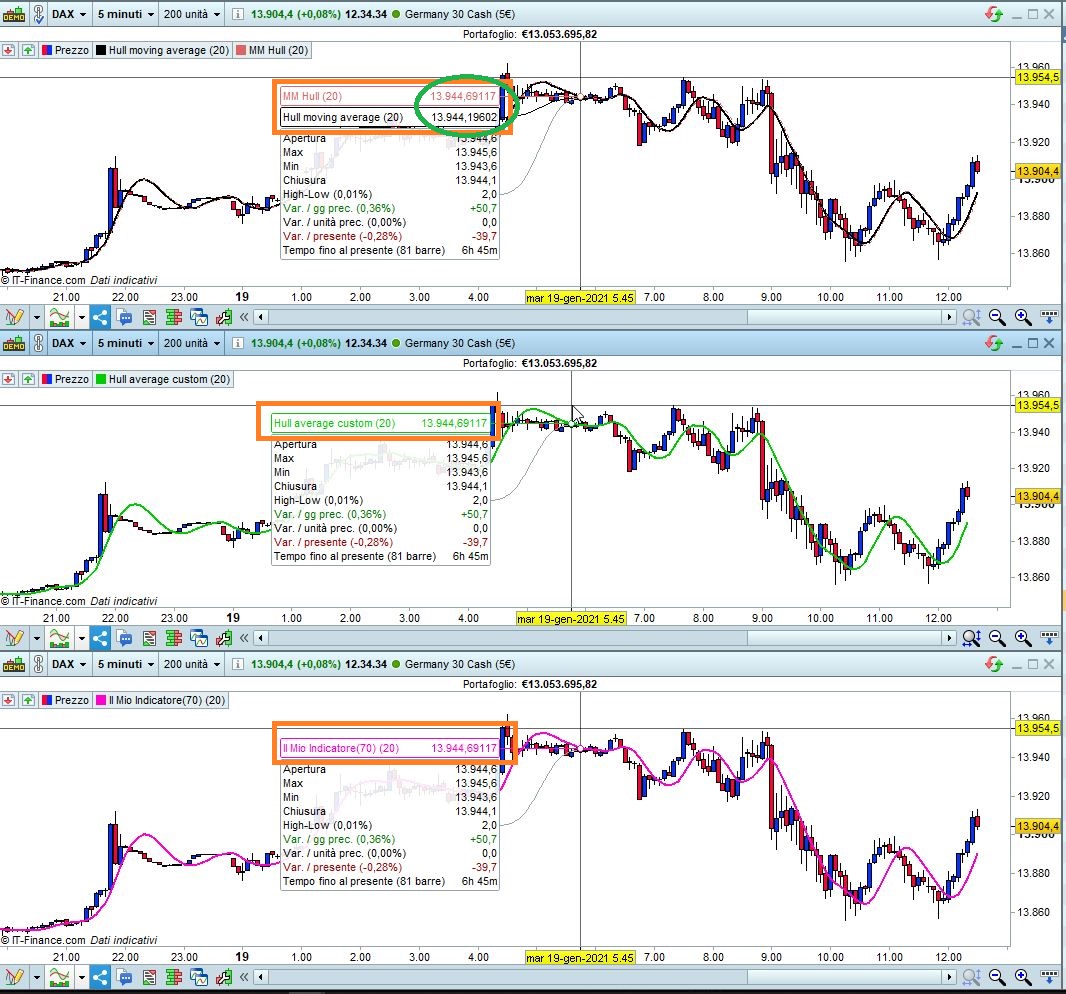Expand the drawing tools dropdown arrow in the top chart
The width and height of the screenshot is (1066, 994).
(37, 317)
